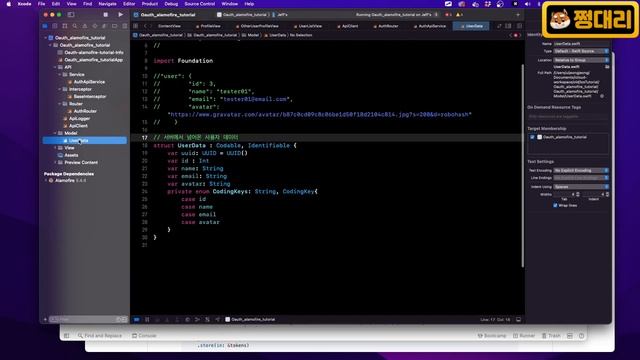This screenshot has width=640, height=360.
Task: Click the pause/continue icon in debug bar
Action: click(147, 320)
